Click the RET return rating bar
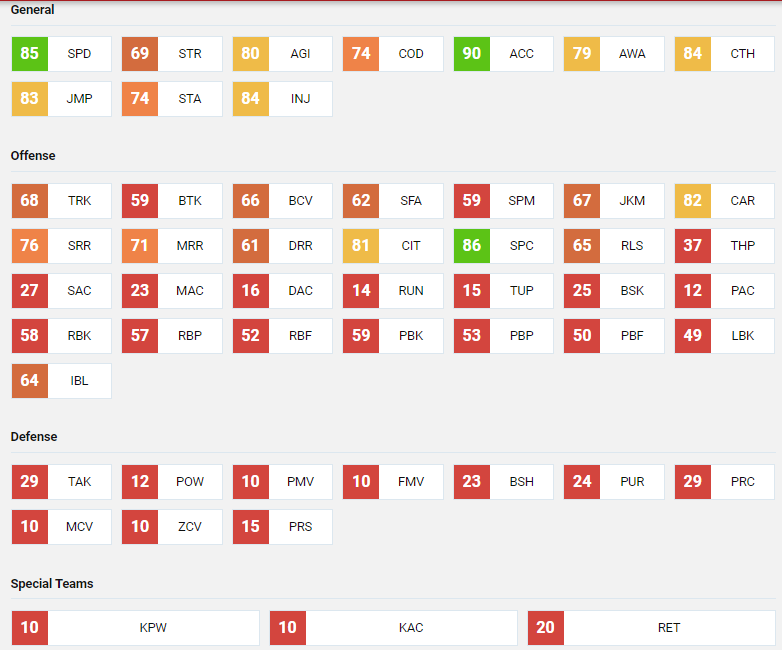This screenshot has width=782, height=650. pos(651,628)
